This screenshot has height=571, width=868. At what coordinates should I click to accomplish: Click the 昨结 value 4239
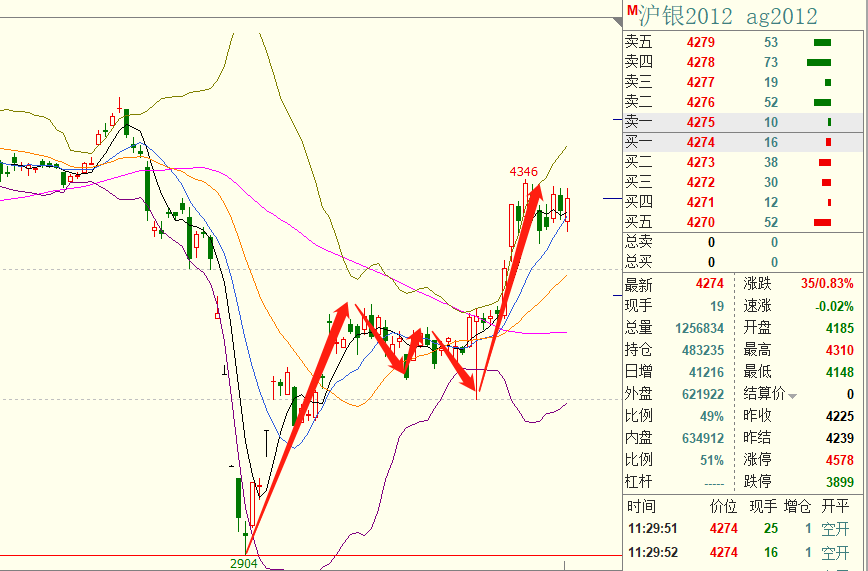point(840,438)
